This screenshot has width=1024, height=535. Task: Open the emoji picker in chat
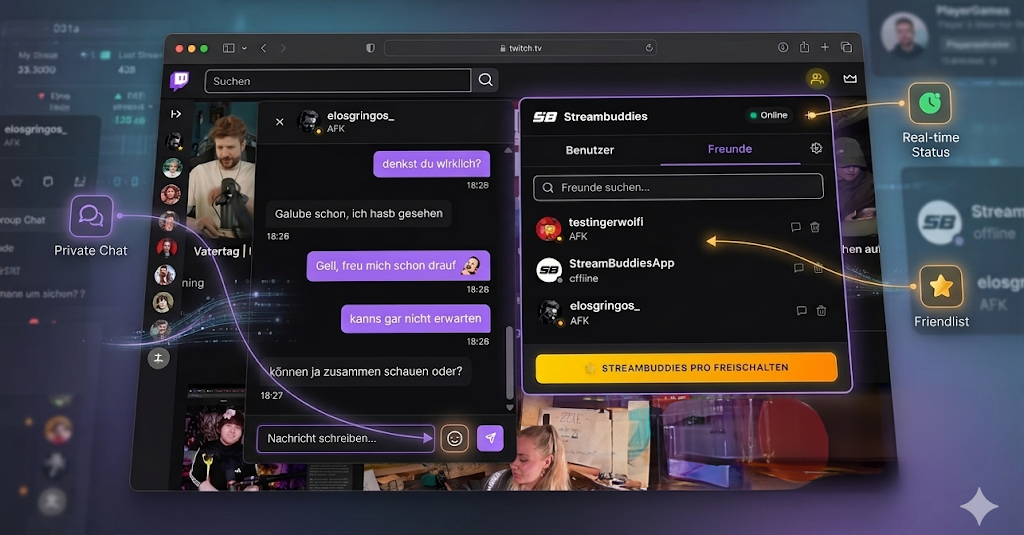tap(455, 438)
